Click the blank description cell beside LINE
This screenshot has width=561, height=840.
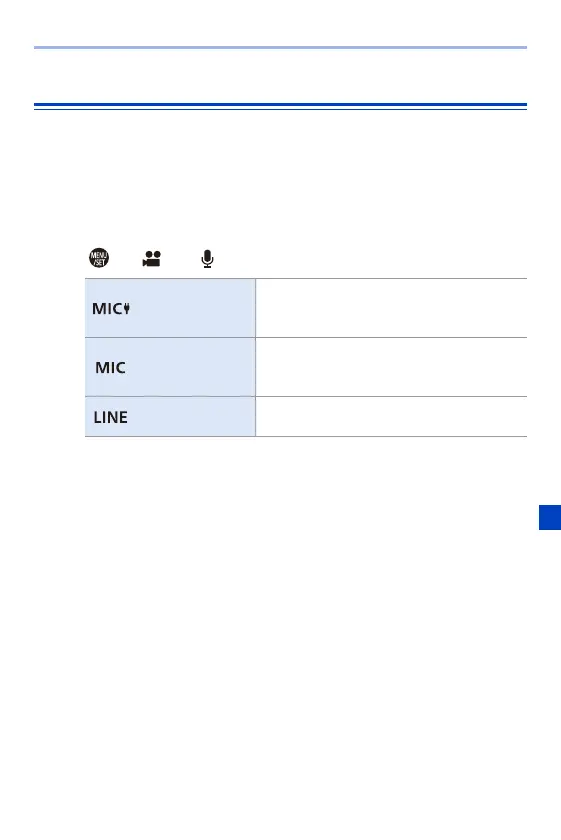tap(391, 417)
